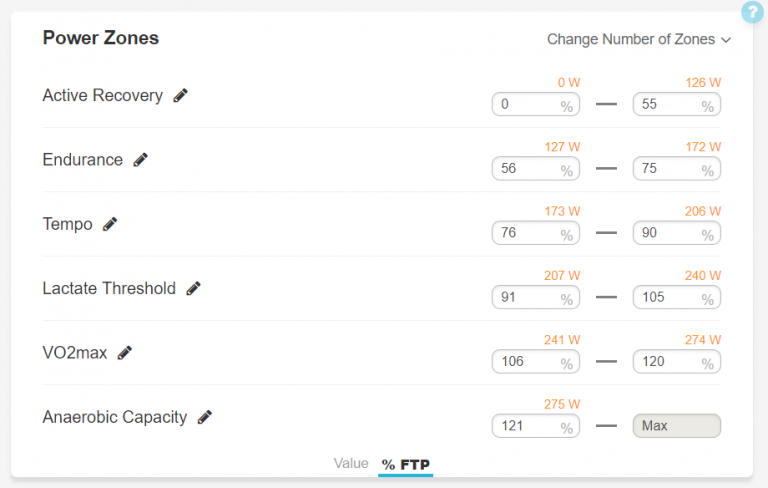Select the % FTP tab
768x488 pixels.
point(405,464)
